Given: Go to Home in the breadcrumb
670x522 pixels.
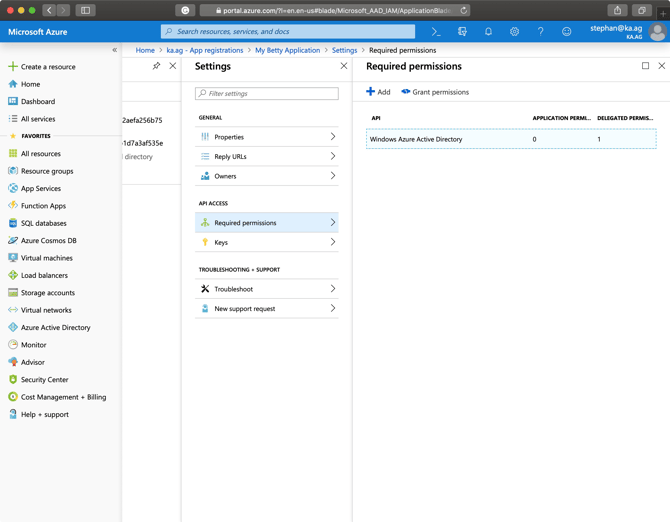Looking at the screenshot, I should [x=145, y=50].
